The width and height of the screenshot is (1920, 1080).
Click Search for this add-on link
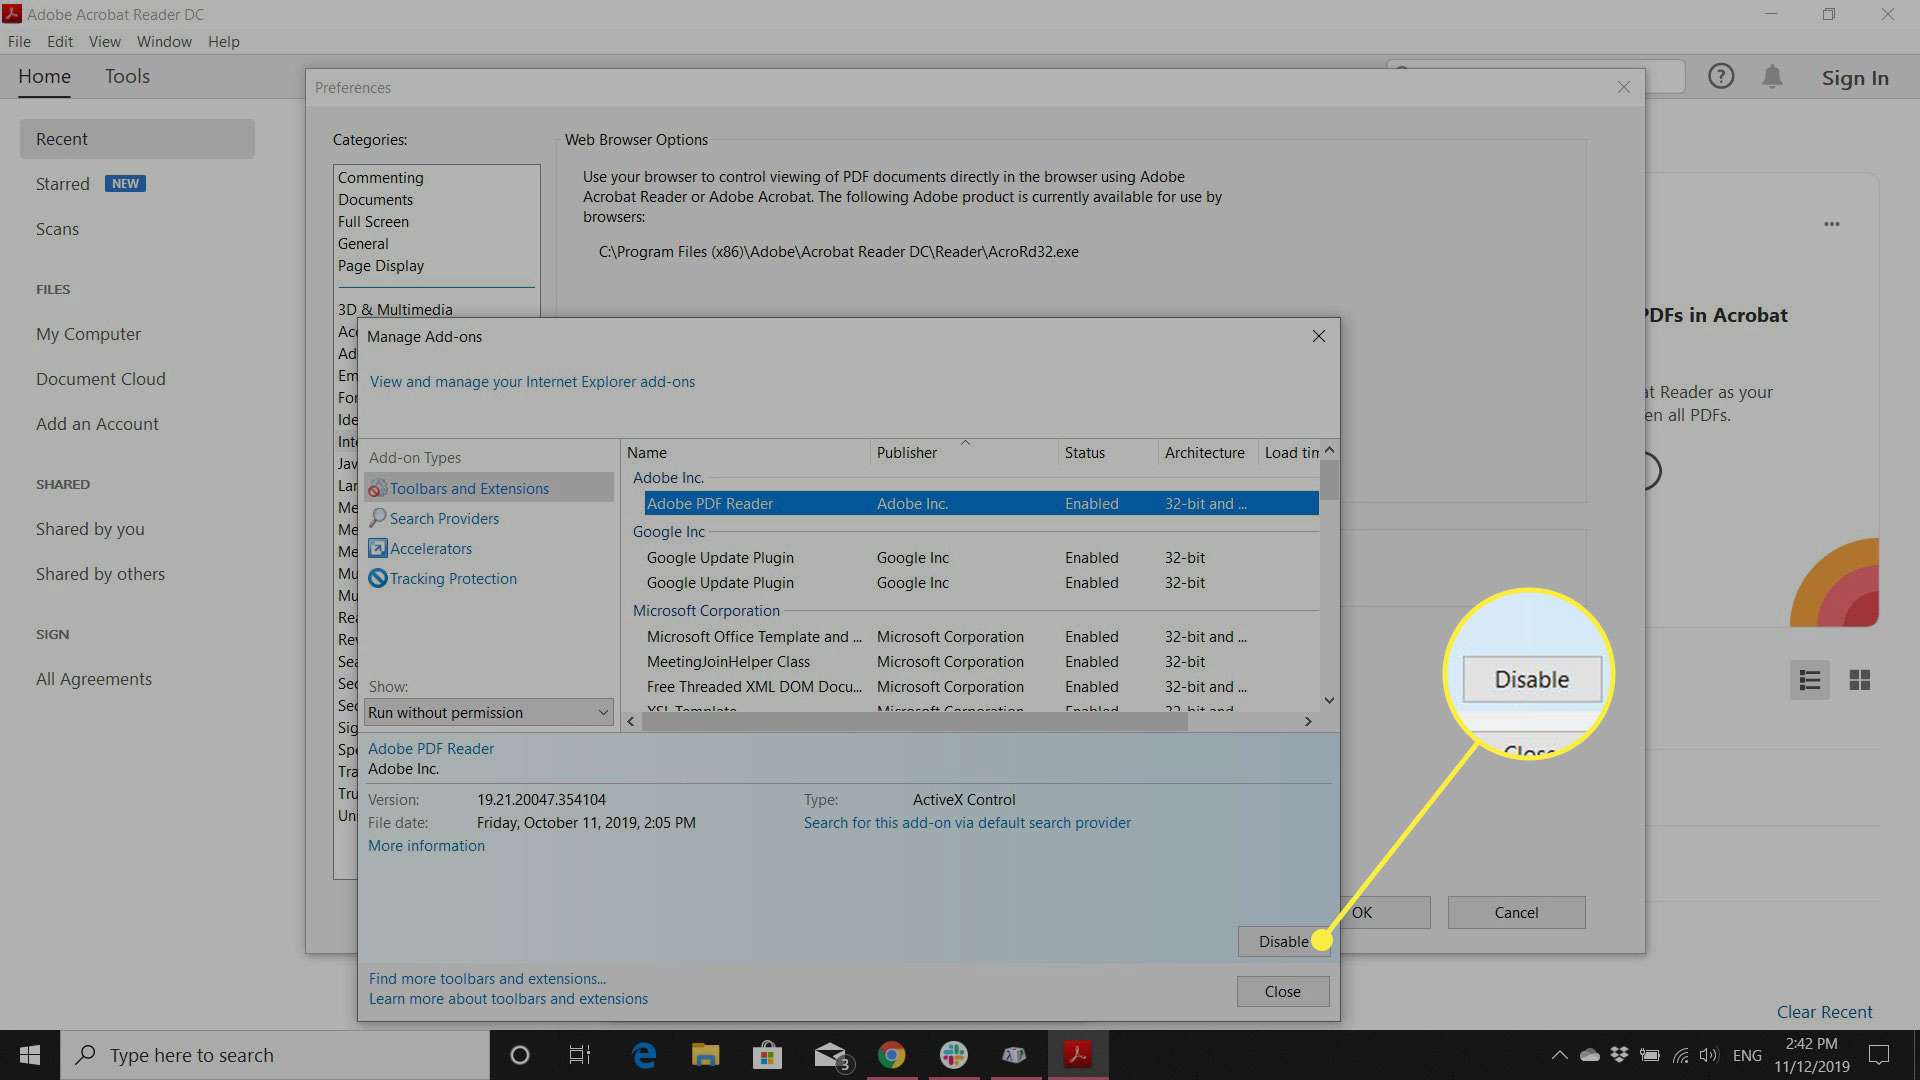(x=968, y=822)
